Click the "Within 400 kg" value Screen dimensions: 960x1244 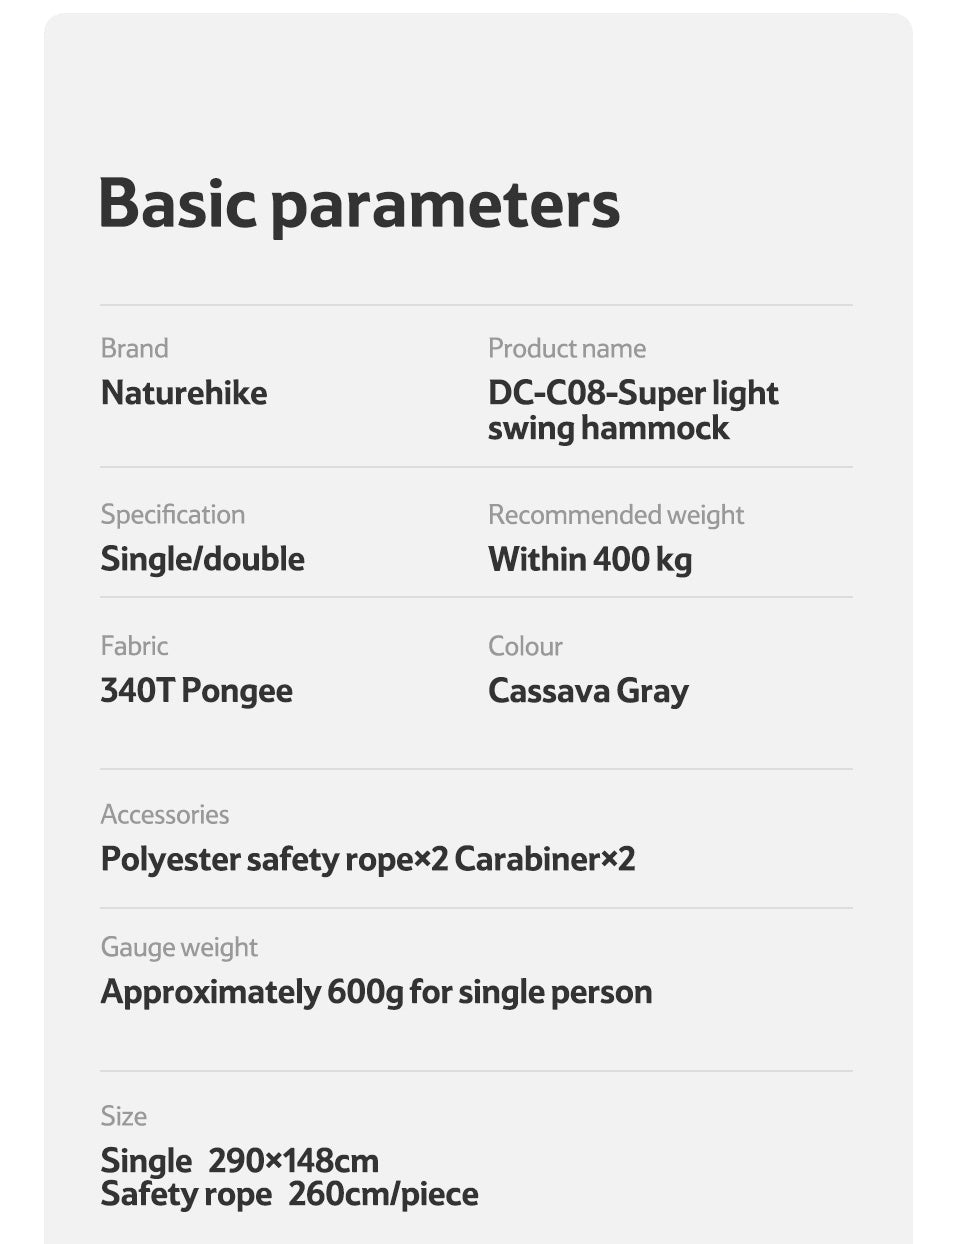tap(589, 559)
